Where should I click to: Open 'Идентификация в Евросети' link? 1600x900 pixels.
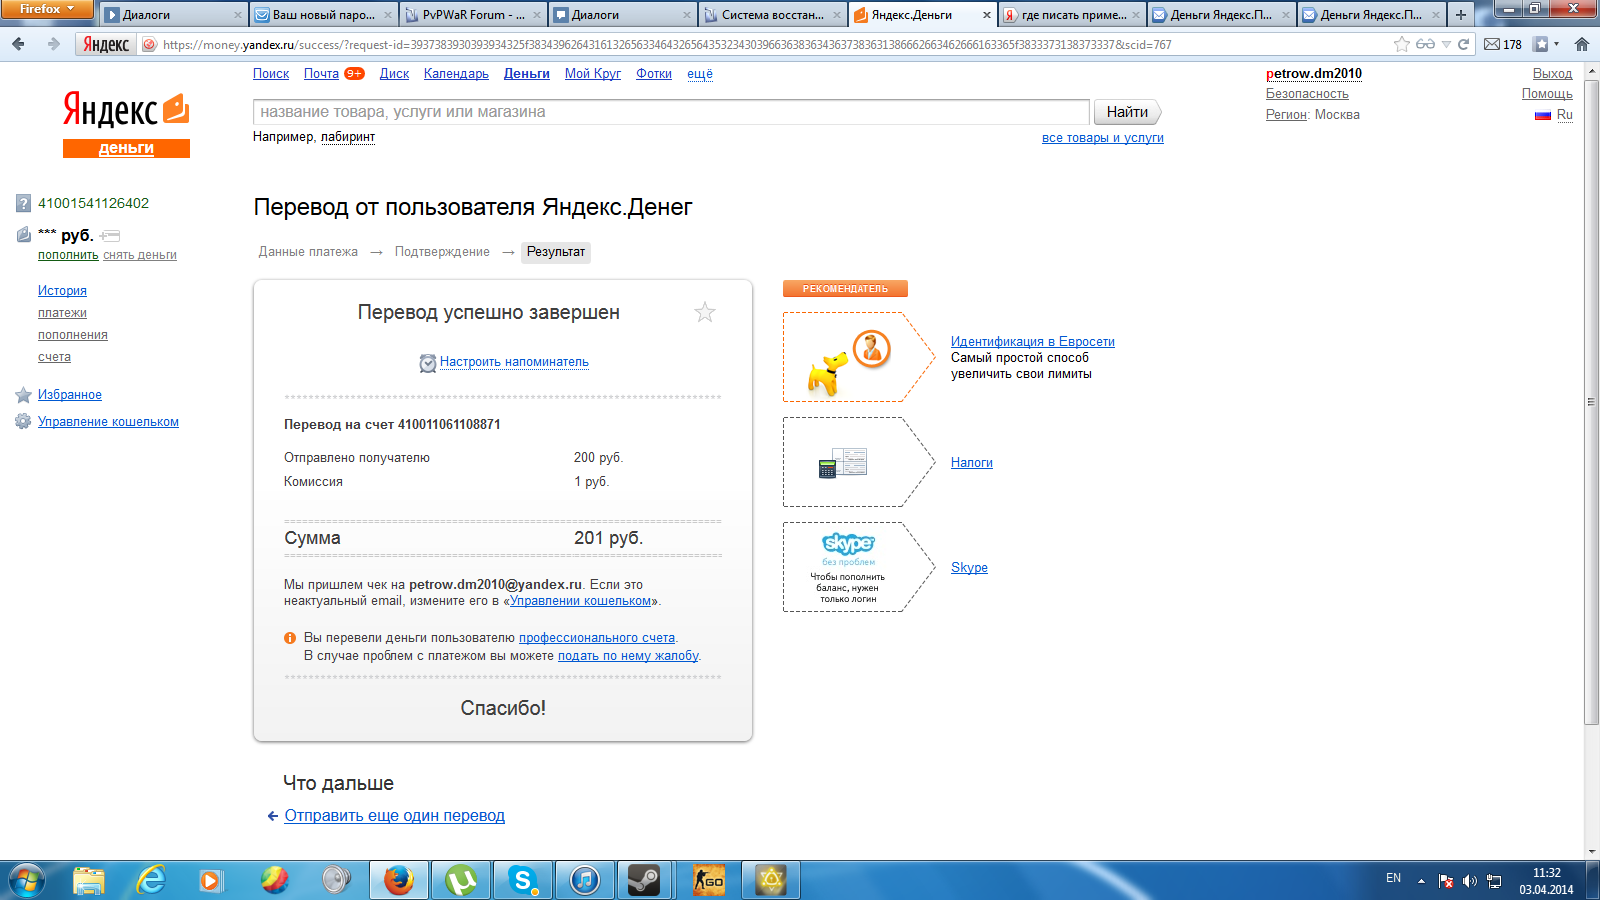(1033, 342)
